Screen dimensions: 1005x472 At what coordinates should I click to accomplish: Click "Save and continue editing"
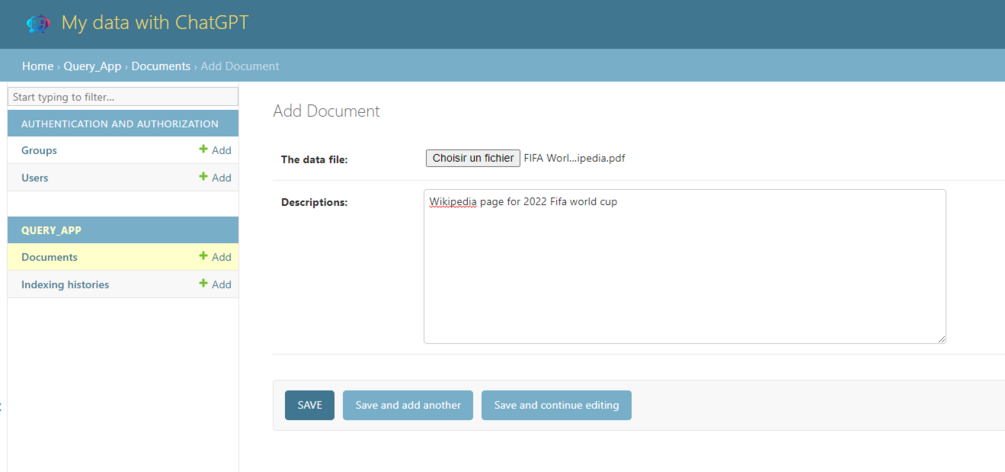[x=556, y=405]
